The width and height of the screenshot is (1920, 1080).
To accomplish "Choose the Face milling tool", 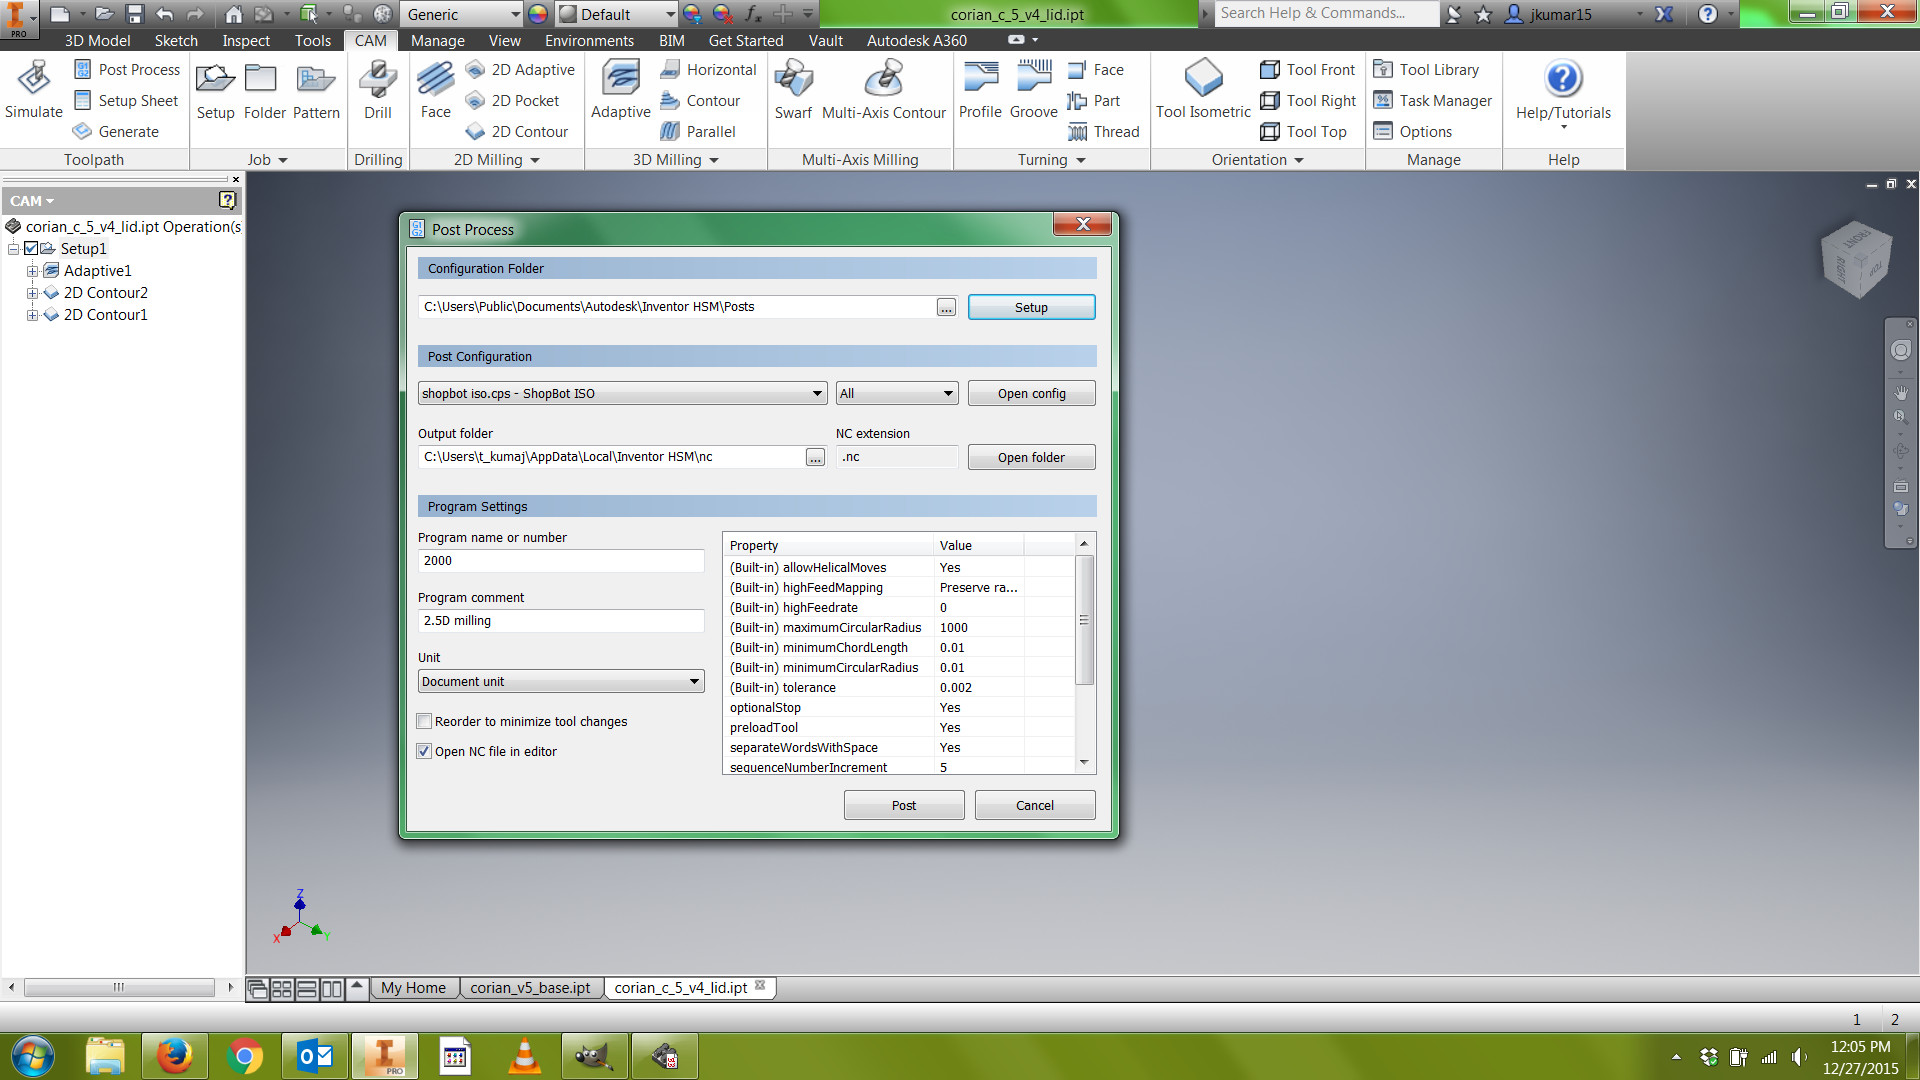I will point(435,90).
